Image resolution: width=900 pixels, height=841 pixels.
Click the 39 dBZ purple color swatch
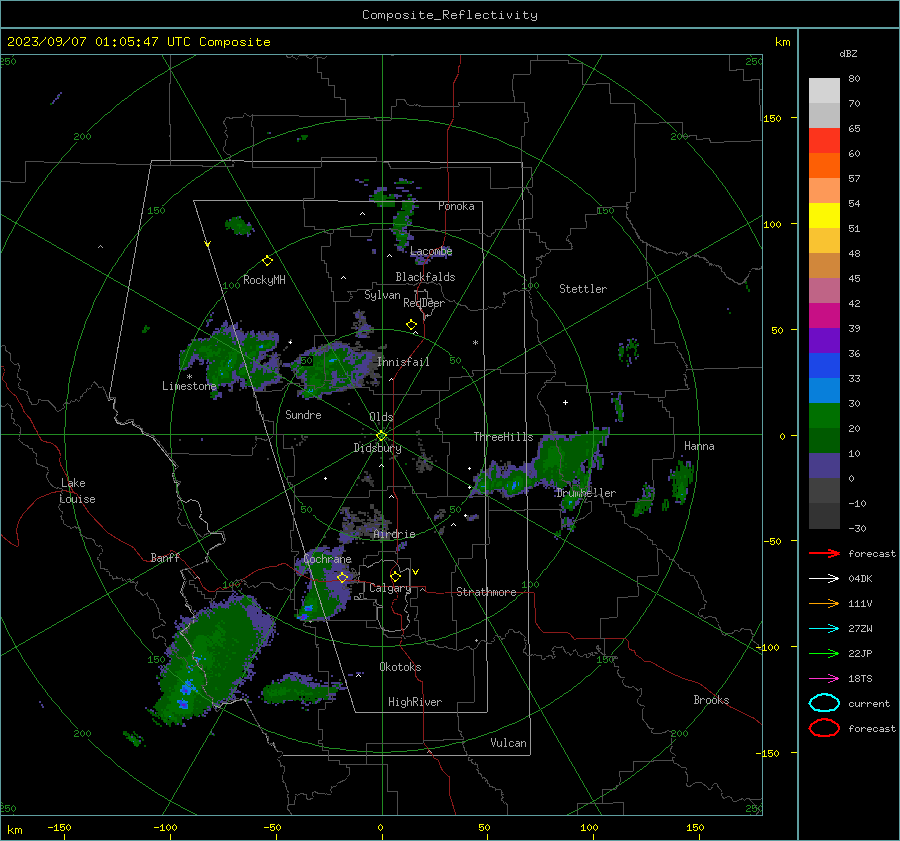click(824, 340)
